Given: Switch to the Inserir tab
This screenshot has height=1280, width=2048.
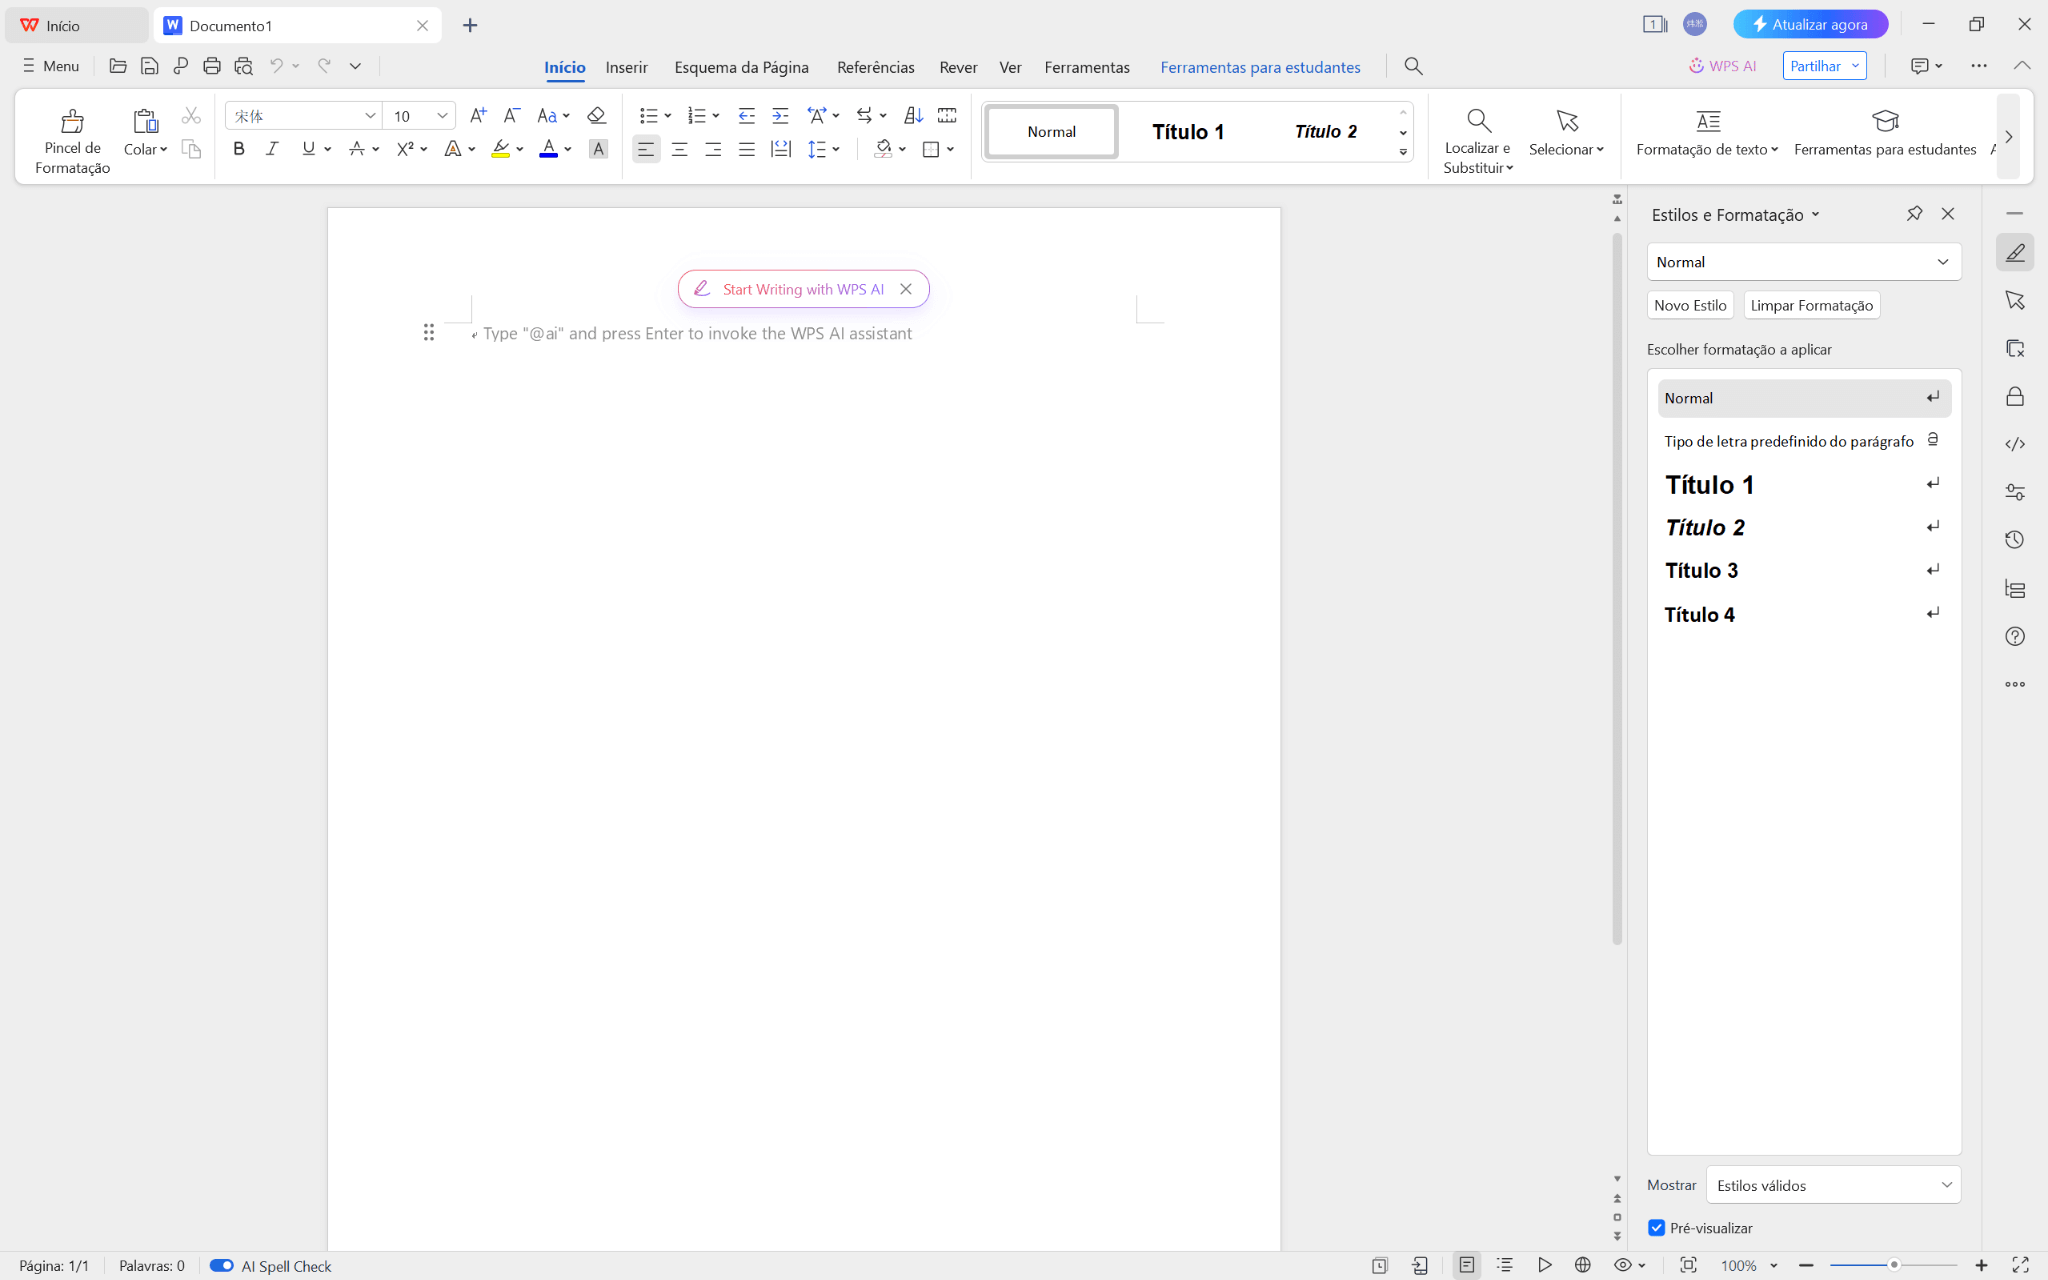Looking at the screenshot, I should (x=626, y=67).
